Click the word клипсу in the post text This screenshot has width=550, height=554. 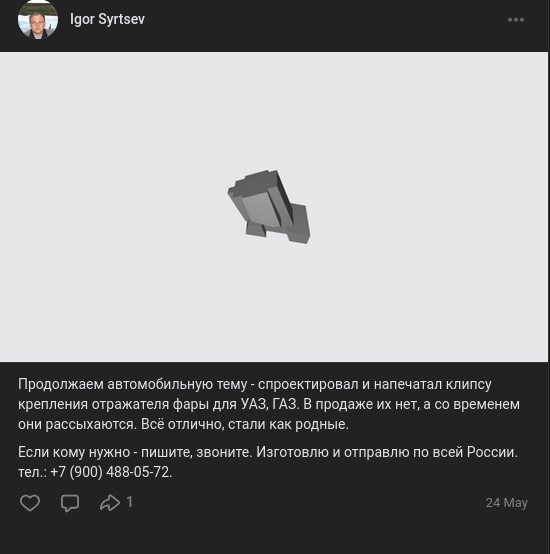(x=468, y=384)
